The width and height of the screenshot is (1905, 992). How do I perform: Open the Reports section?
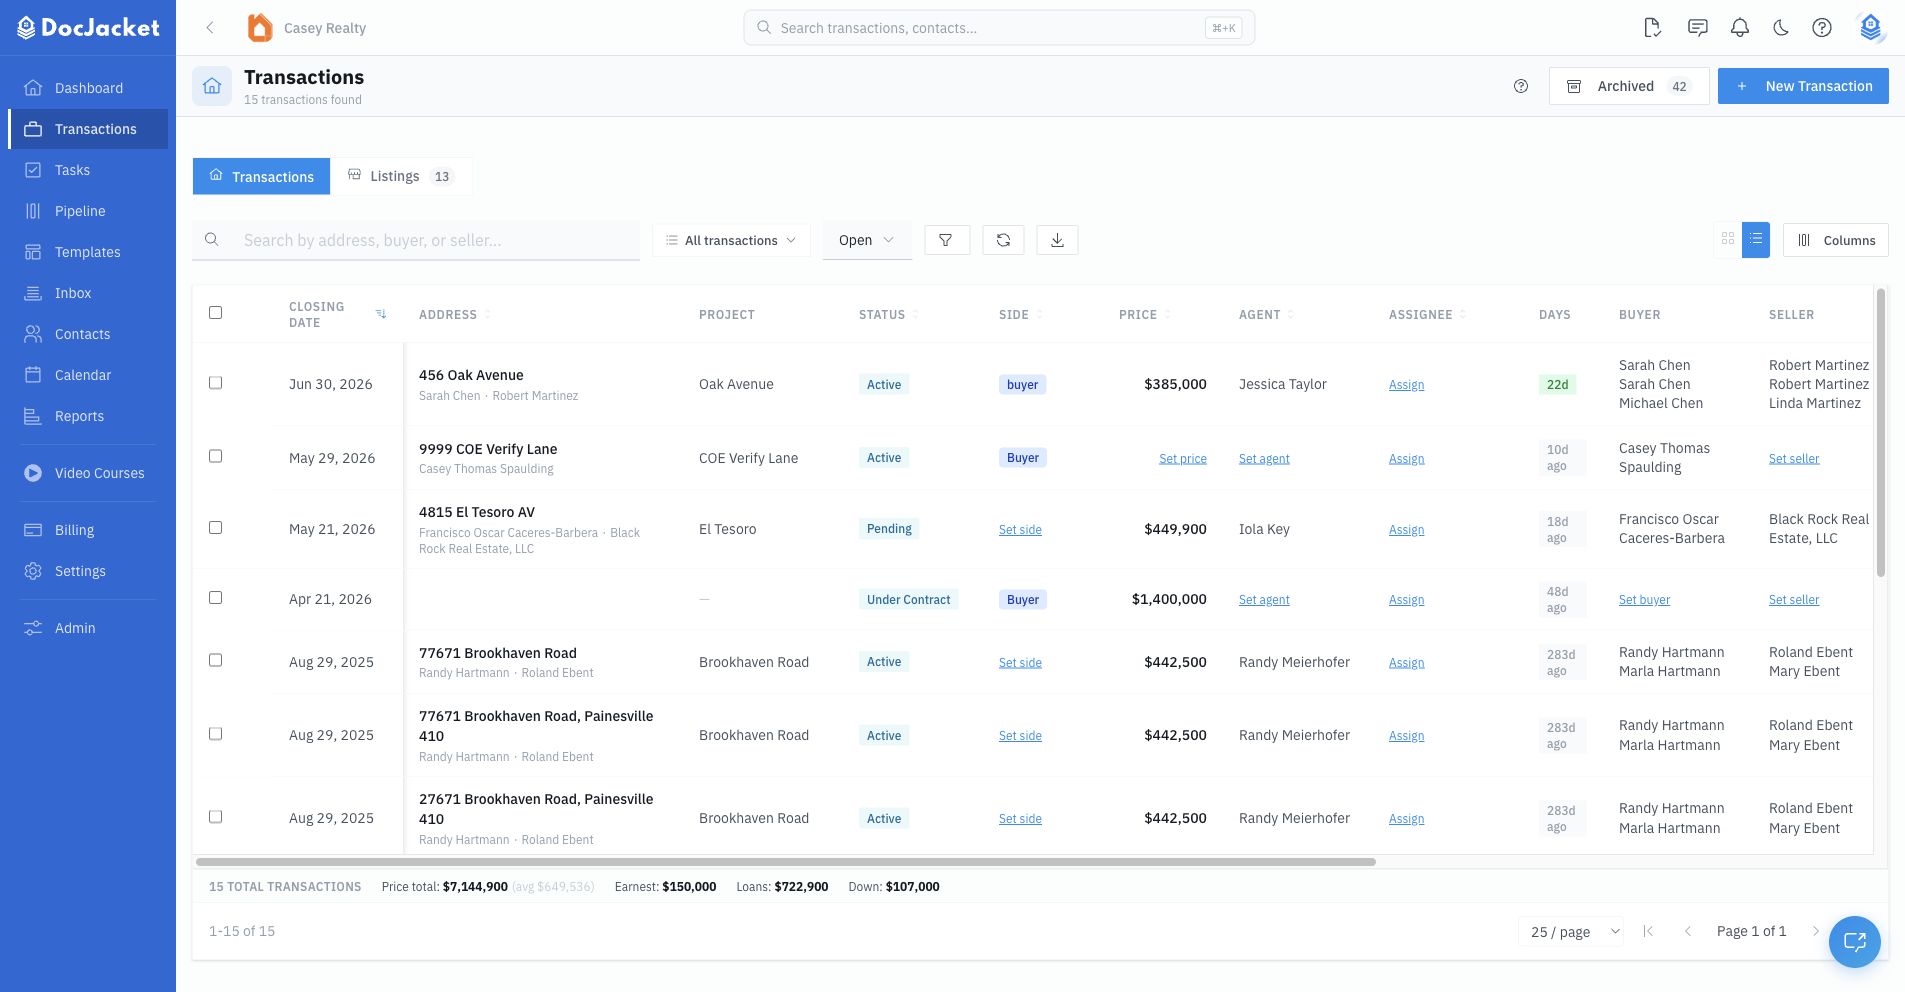coord(88,416)
